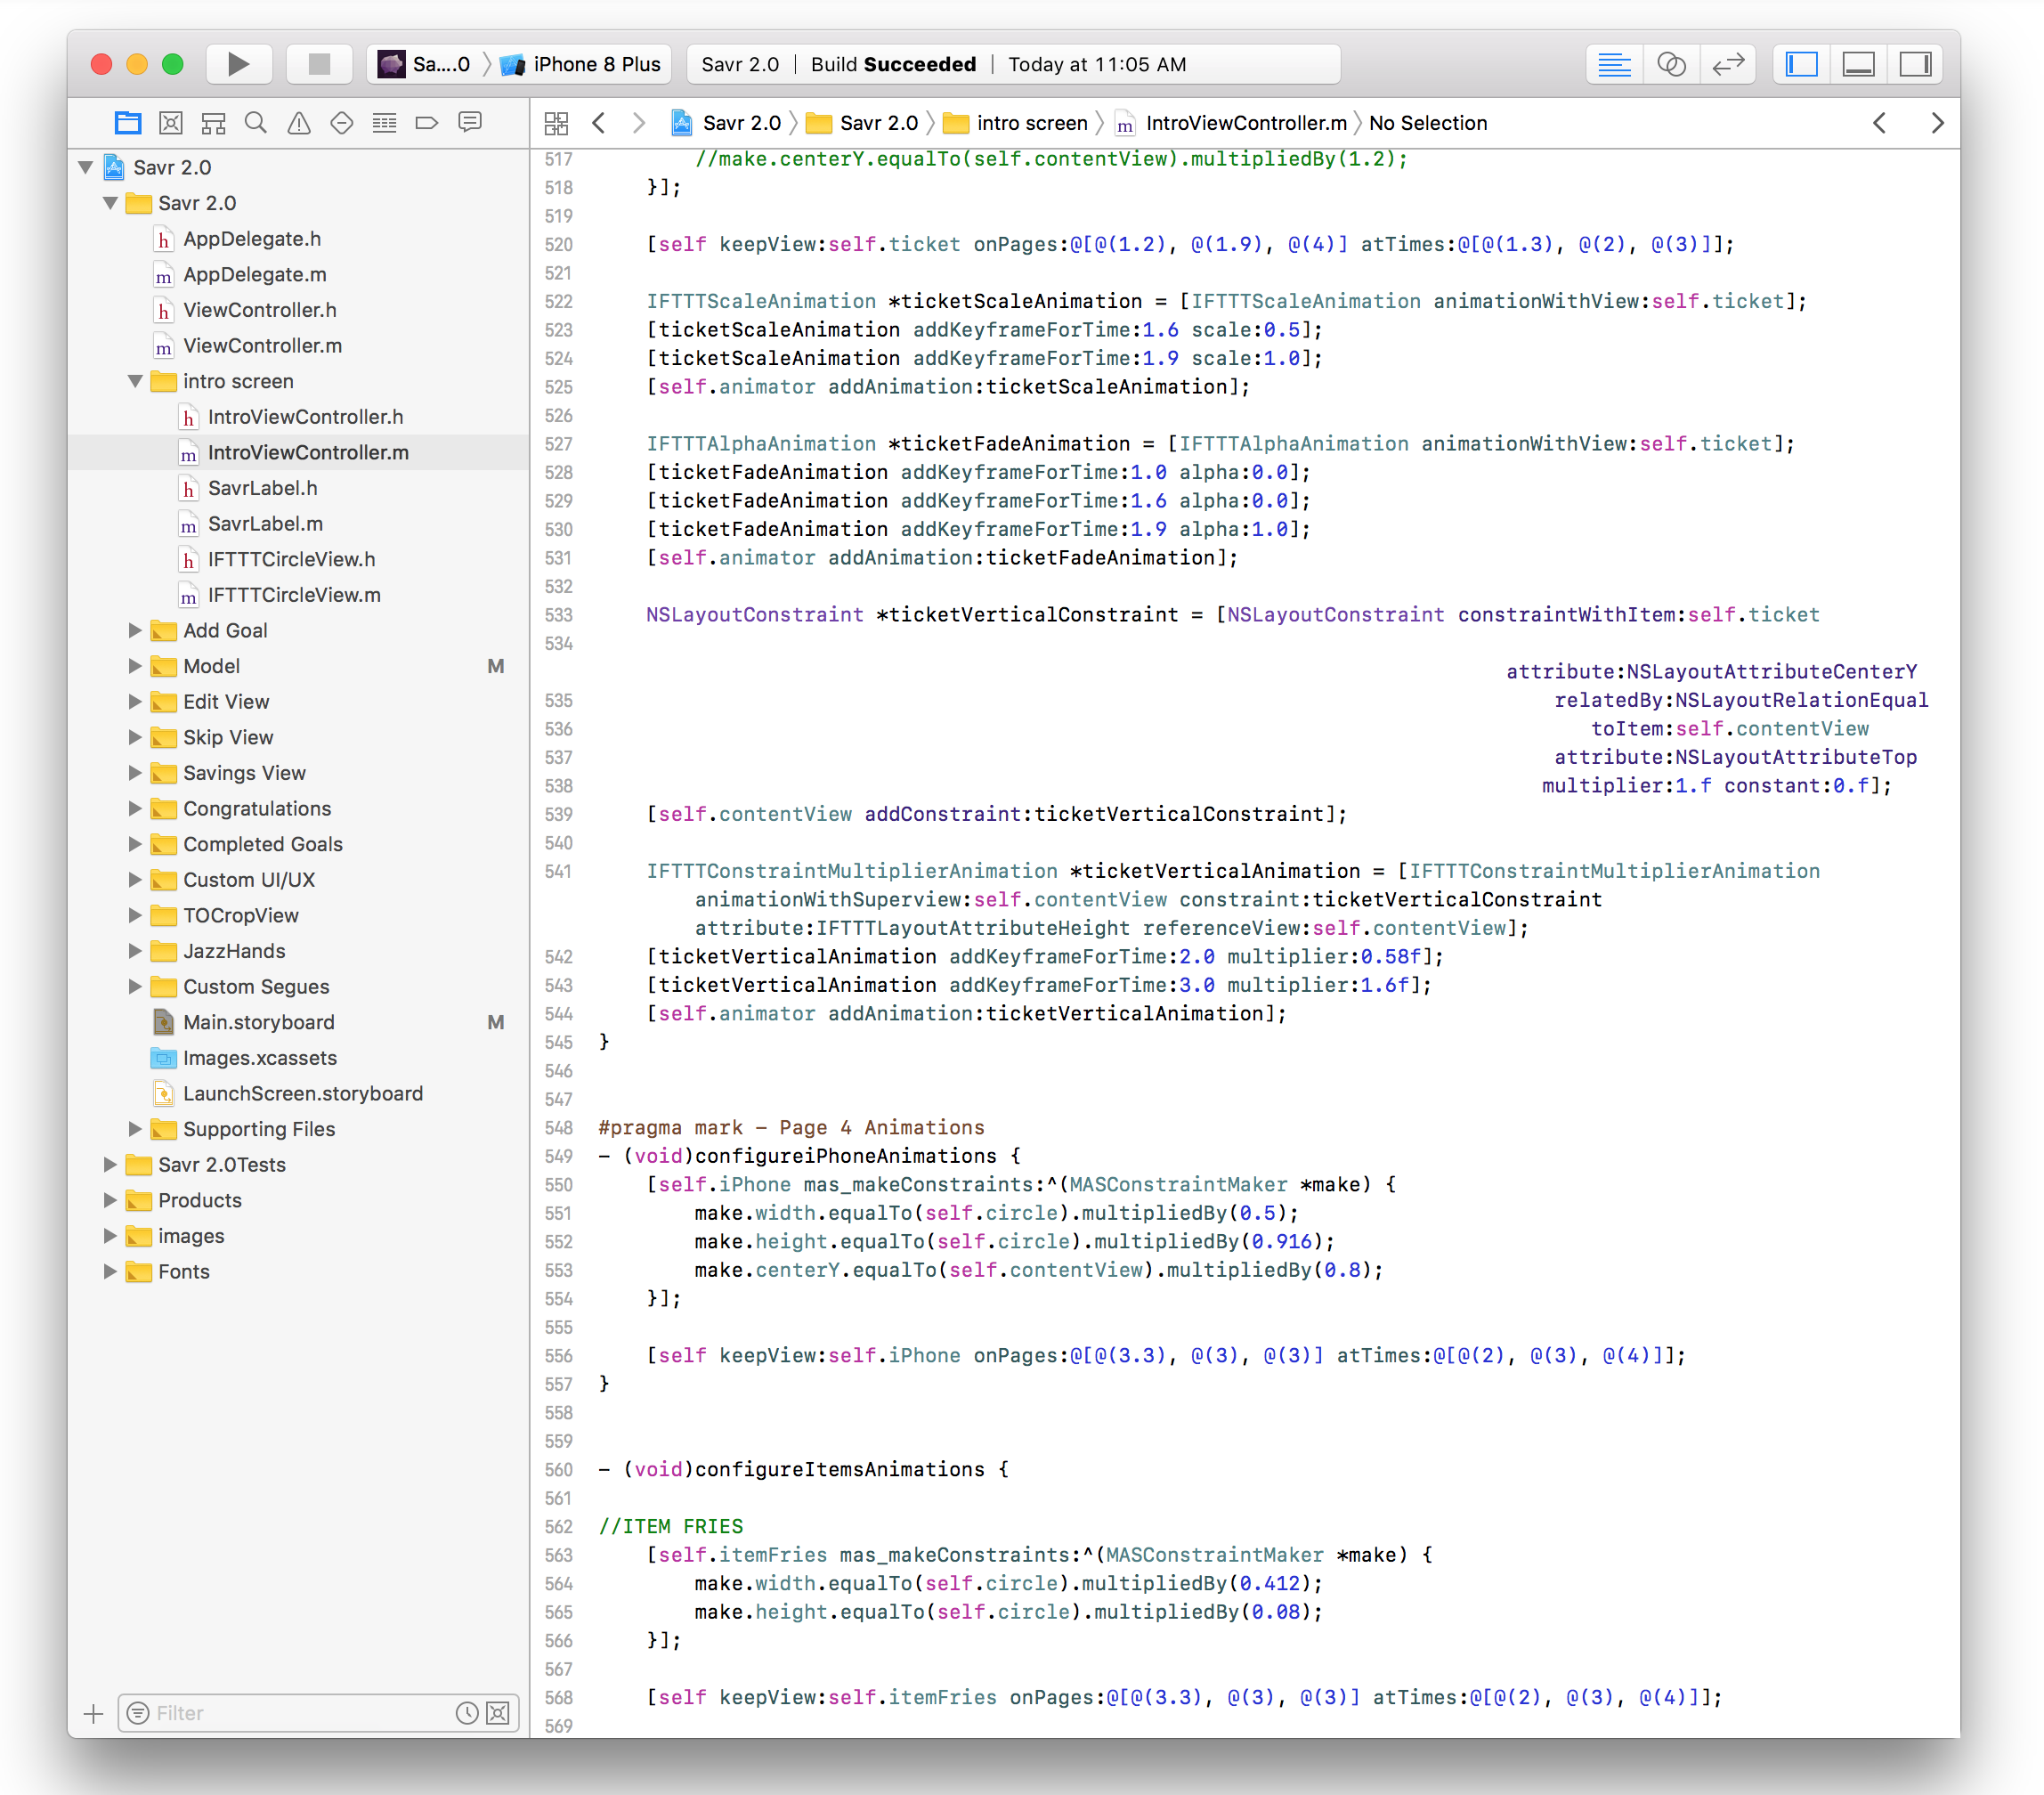Expand the Savr 2.0Tests folder
This screenshot has width=2044, height=1795.
coord(110,1164)
